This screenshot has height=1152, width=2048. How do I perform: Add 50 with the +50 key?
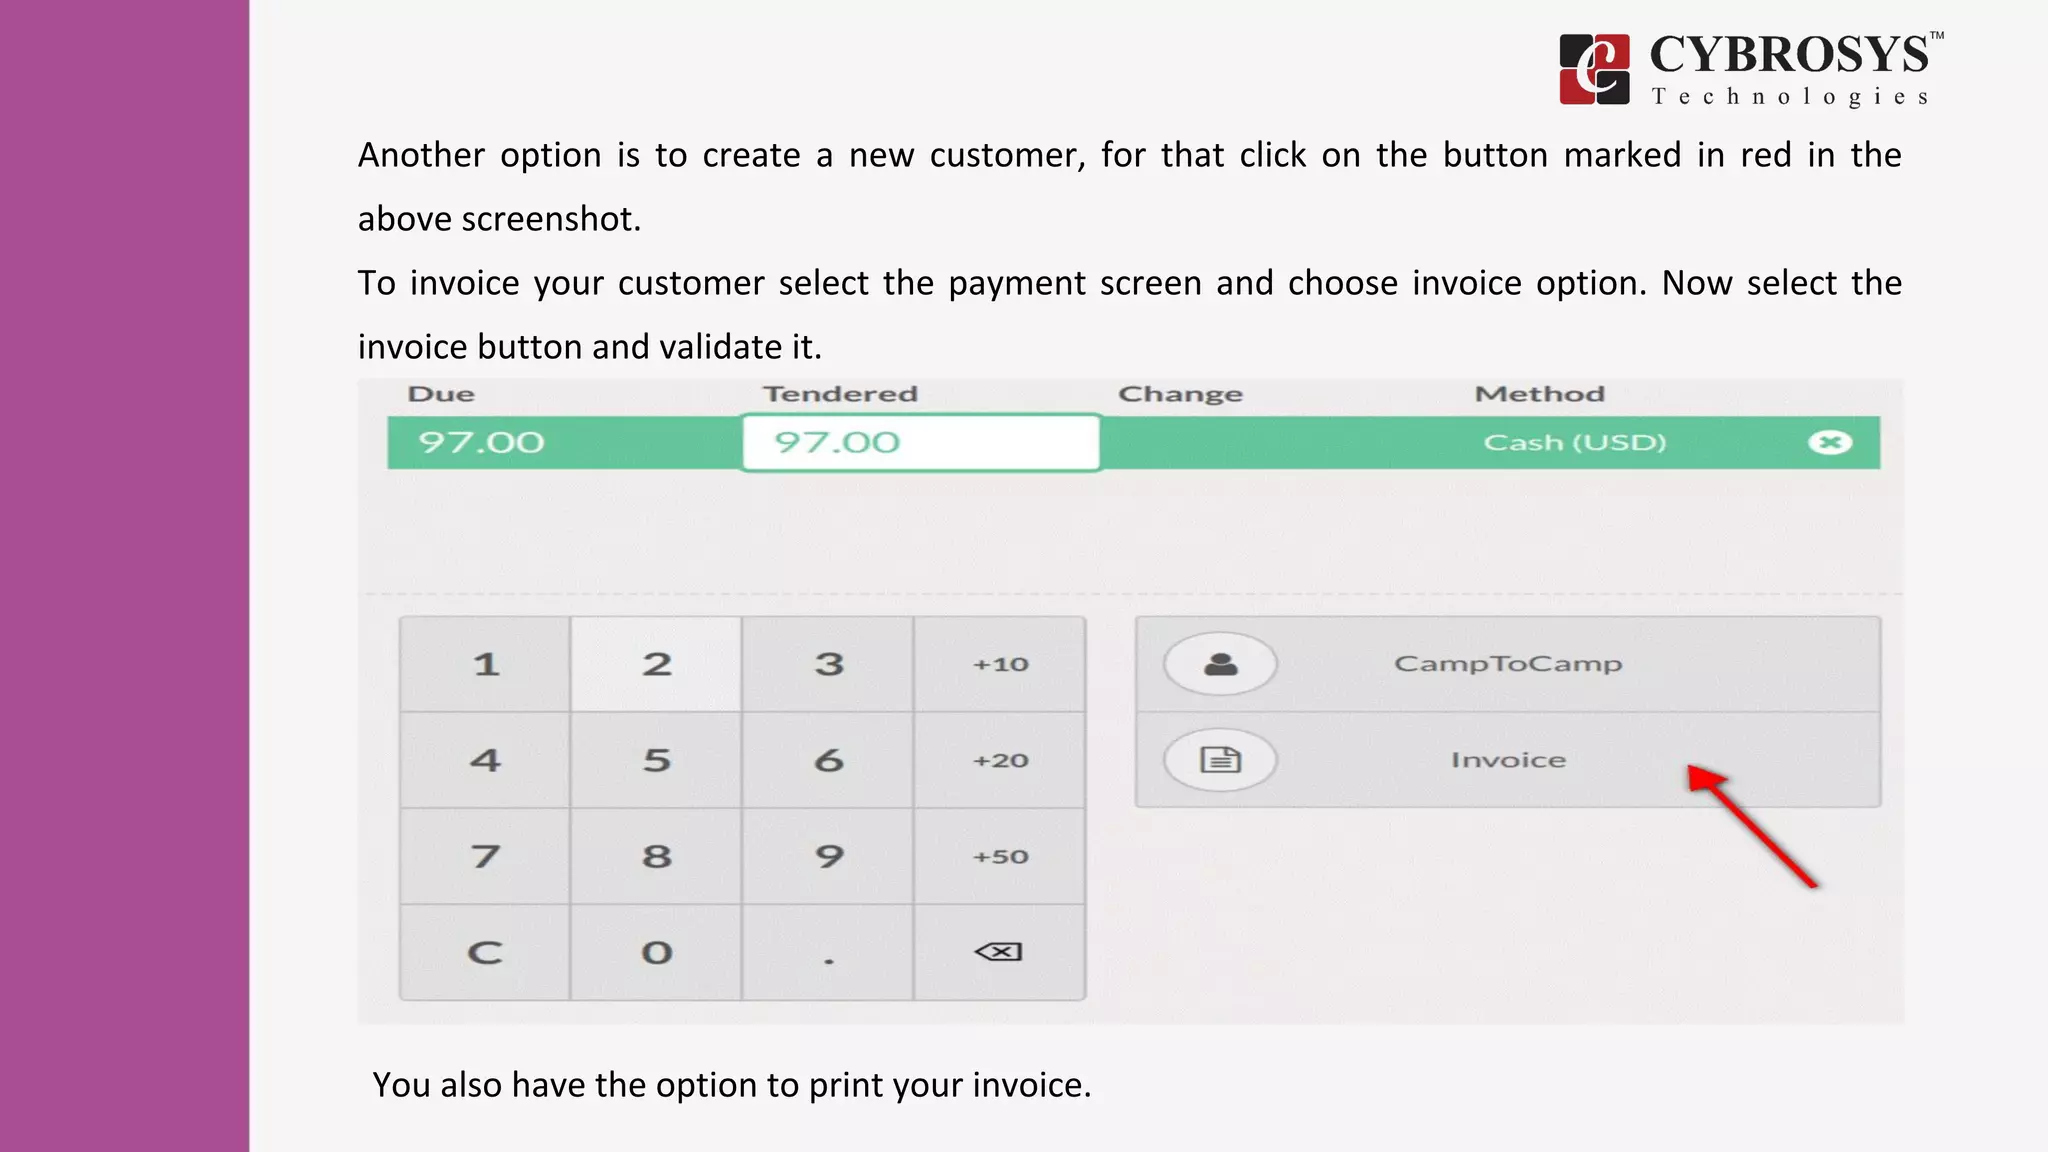(999, 856)
